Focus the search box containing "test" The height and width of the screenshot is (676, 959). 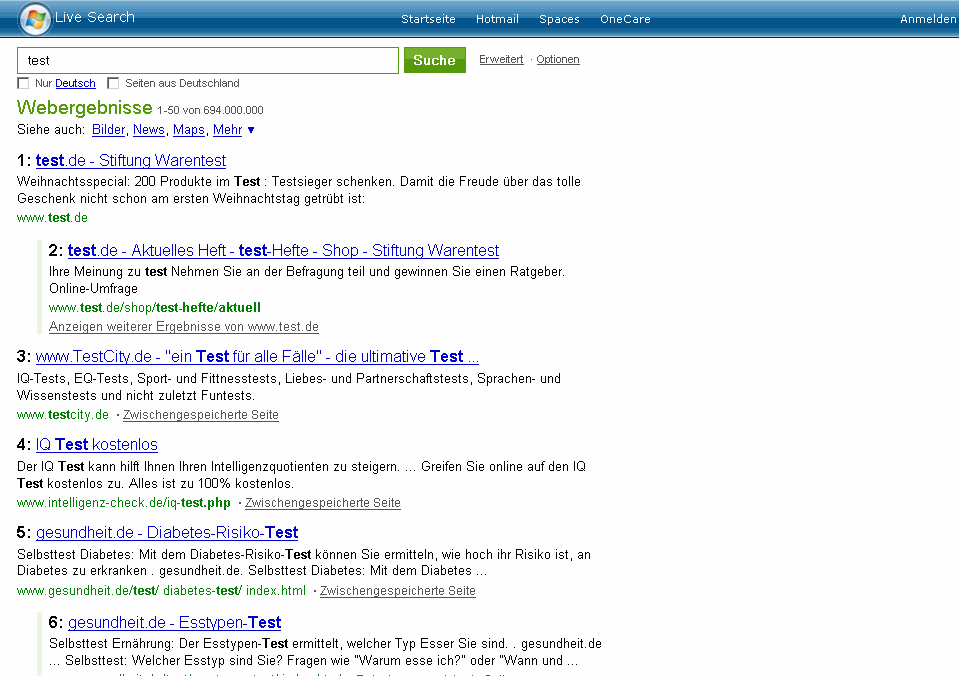point(208,61)
